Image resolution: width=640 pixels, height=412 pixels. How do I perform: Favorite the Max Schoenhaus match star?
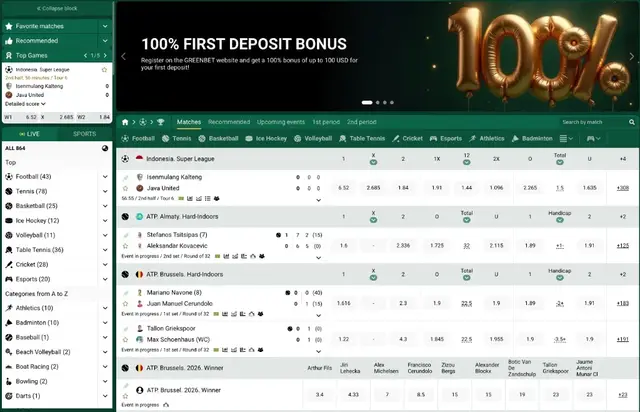click(x=125, y=339)
